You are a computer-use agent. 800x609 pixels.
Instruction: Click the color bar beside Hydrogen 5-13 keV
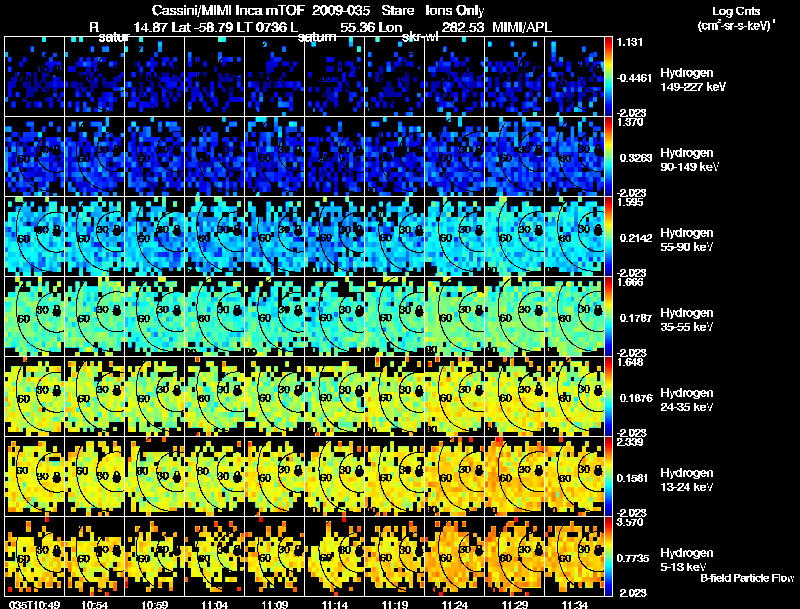pyautogui.click(x=608, y=556)
